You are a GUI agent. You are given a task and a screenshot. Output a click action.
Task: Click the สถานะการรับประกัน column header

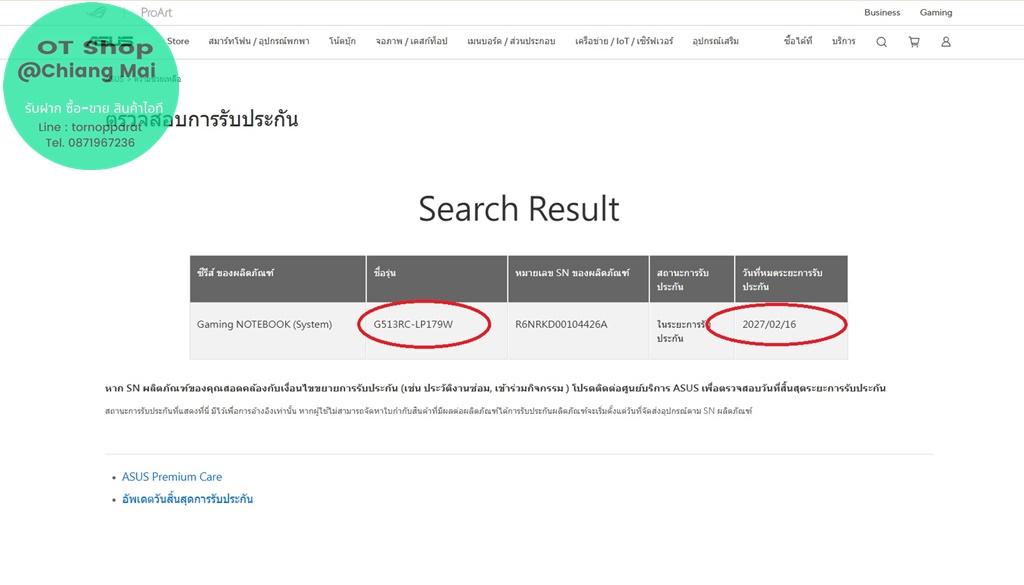click(692, 279)
